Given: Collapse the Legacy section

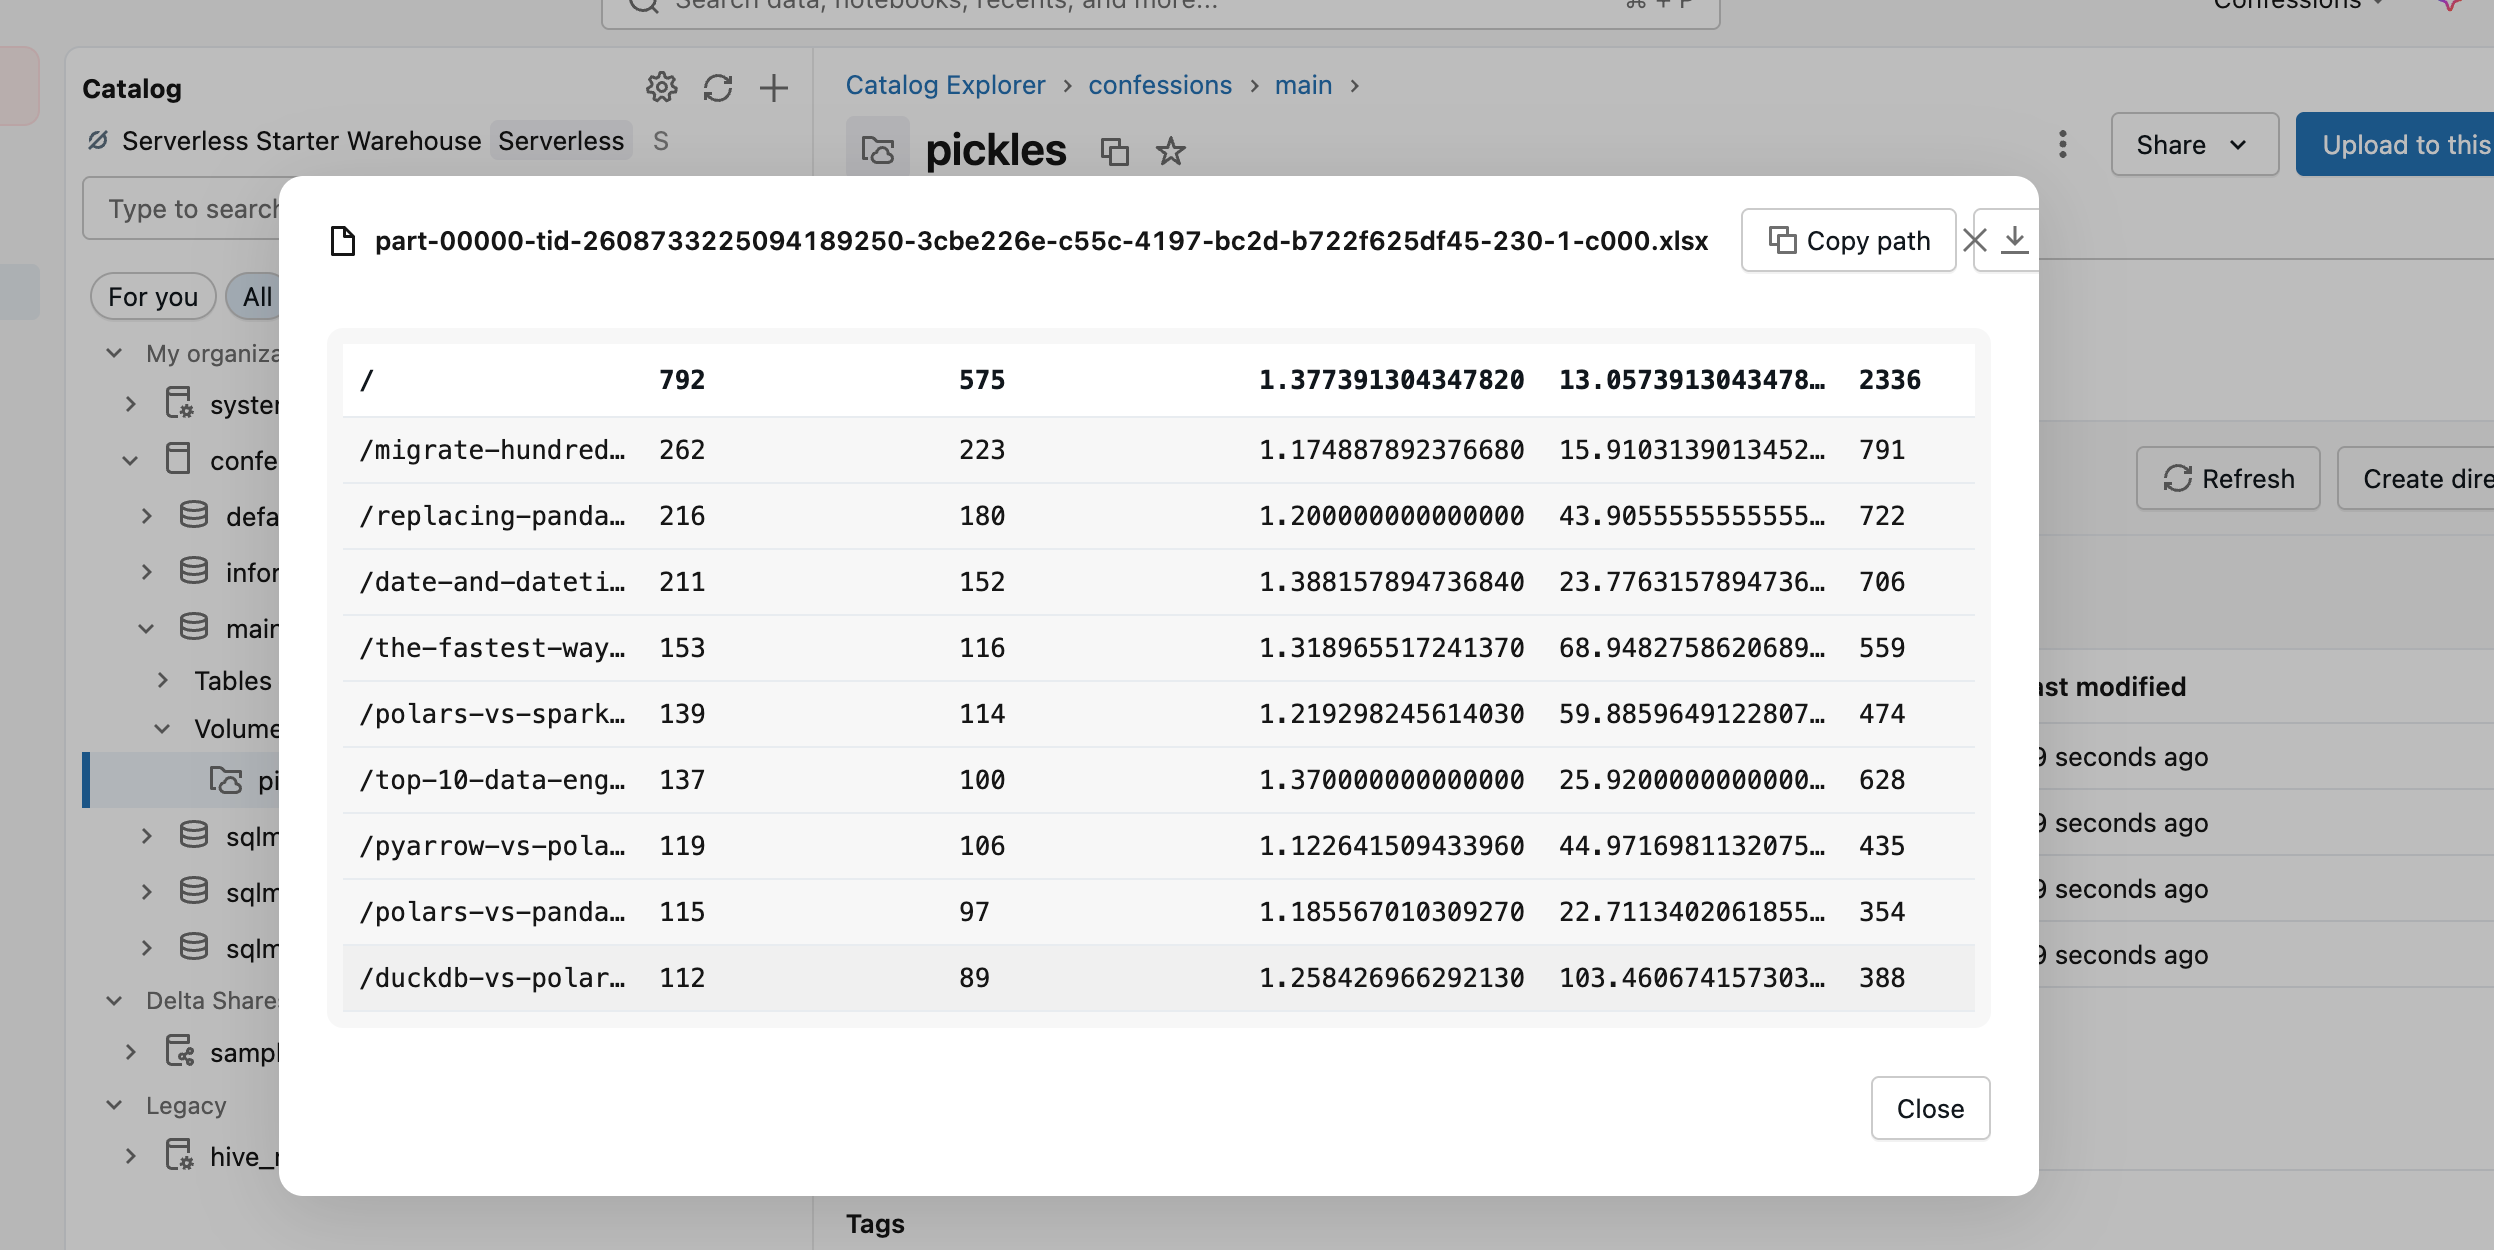Looking at the screenshot, I should pyautogui.click(x=114, y=1105).
